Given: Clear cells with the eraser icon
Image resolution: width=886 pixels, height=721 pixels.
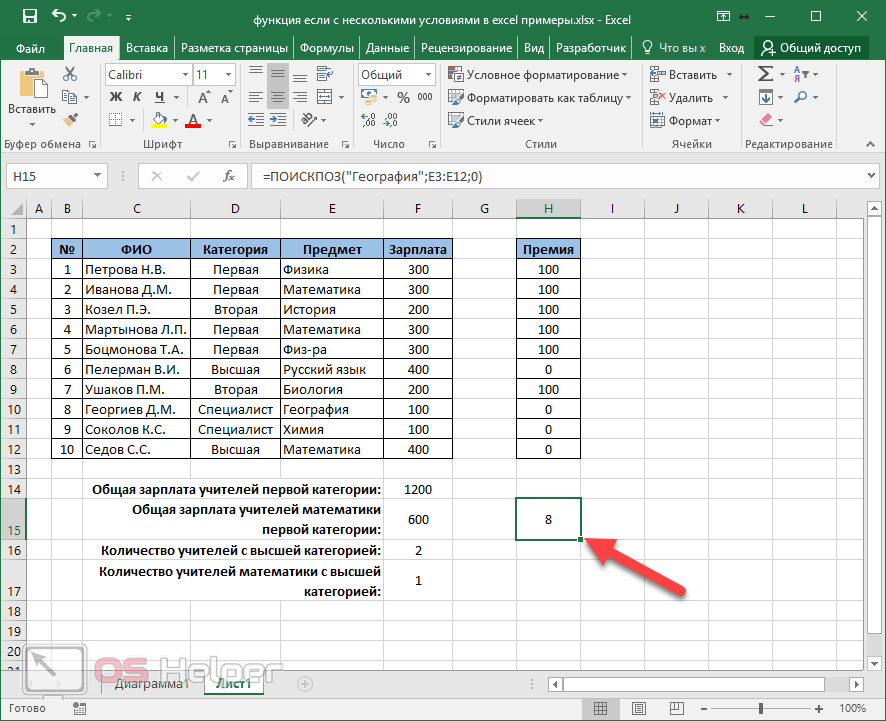Looking at the screenshot, I should [766, 120].
